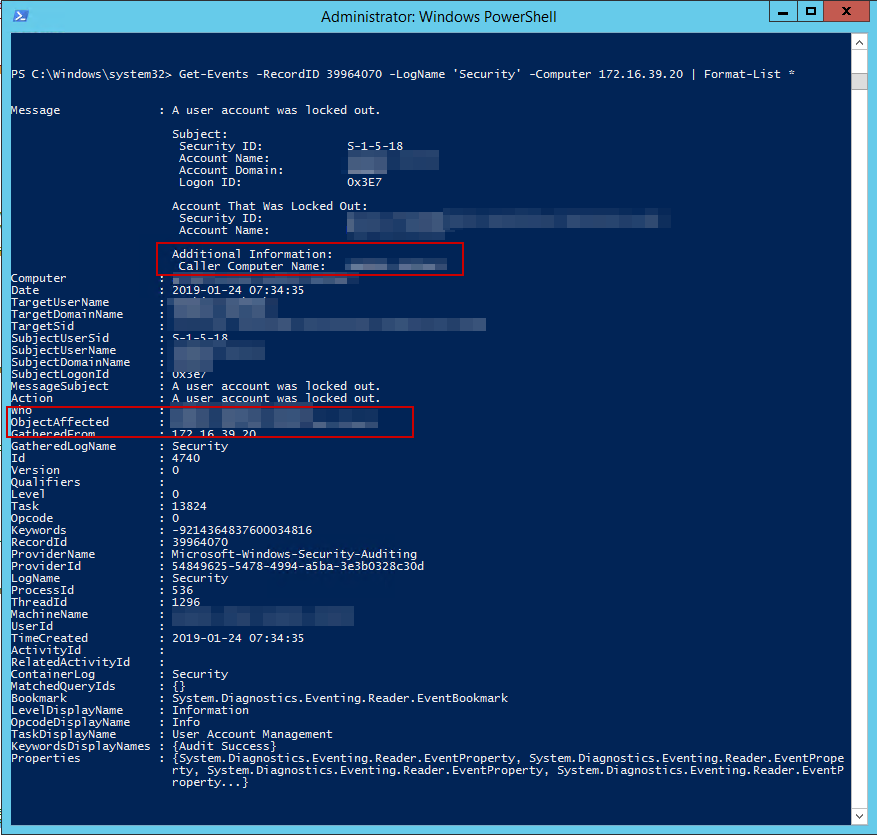The width and height of the screenshot is (877, 835).
Task: Click the RecordId value 39964070
Action: click(200, 542)
